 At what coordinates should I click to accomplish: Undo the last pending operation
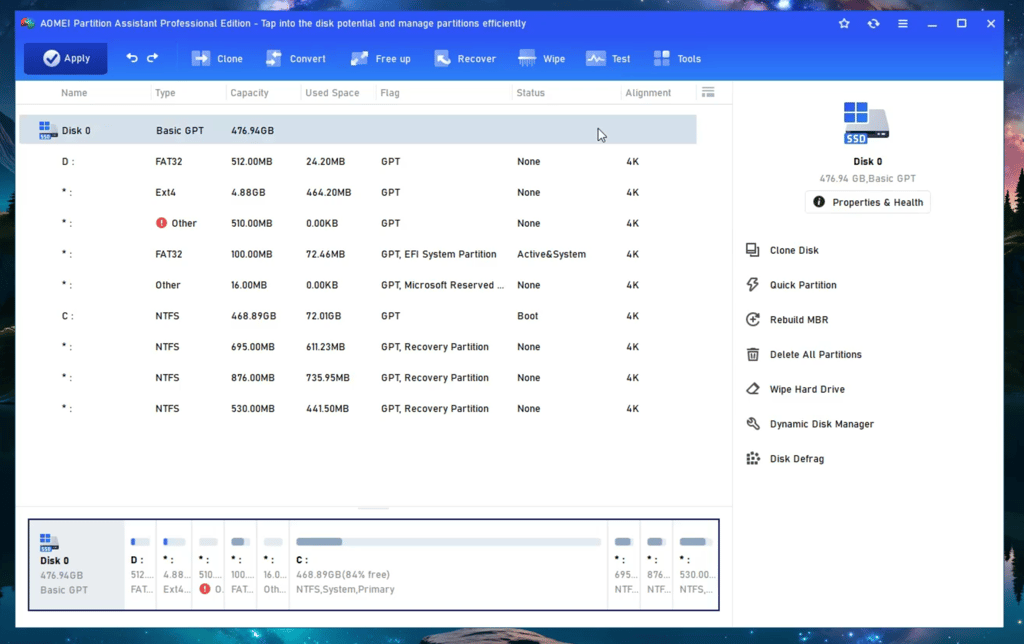tap(132, 58)
